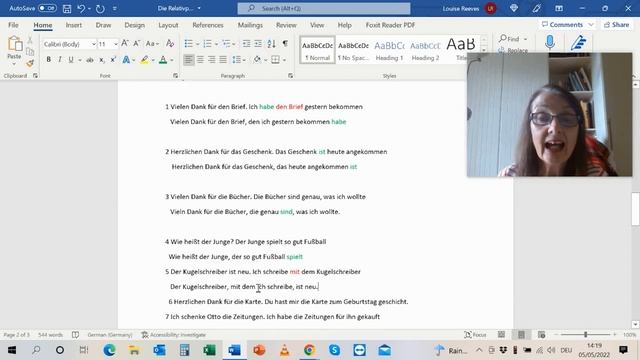Increase paragraph indent
The width and height of the screenshot is (640, 360).
click(x=258, y=43)
